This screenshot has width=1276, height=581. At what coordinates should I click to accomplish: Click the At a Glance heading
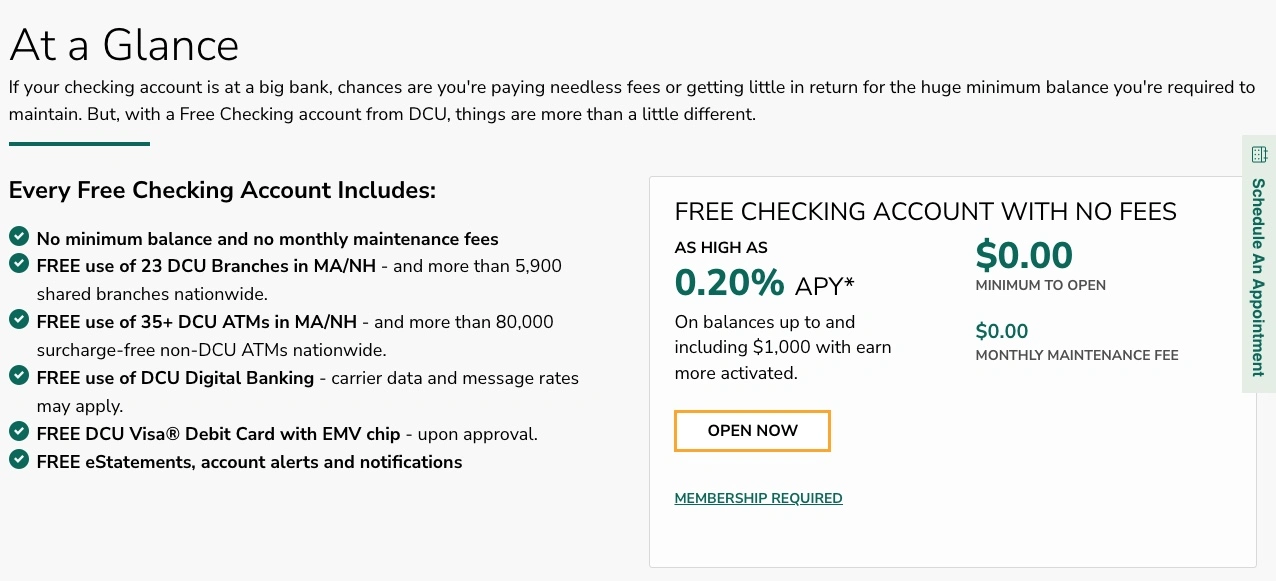(x=124, y=45)
